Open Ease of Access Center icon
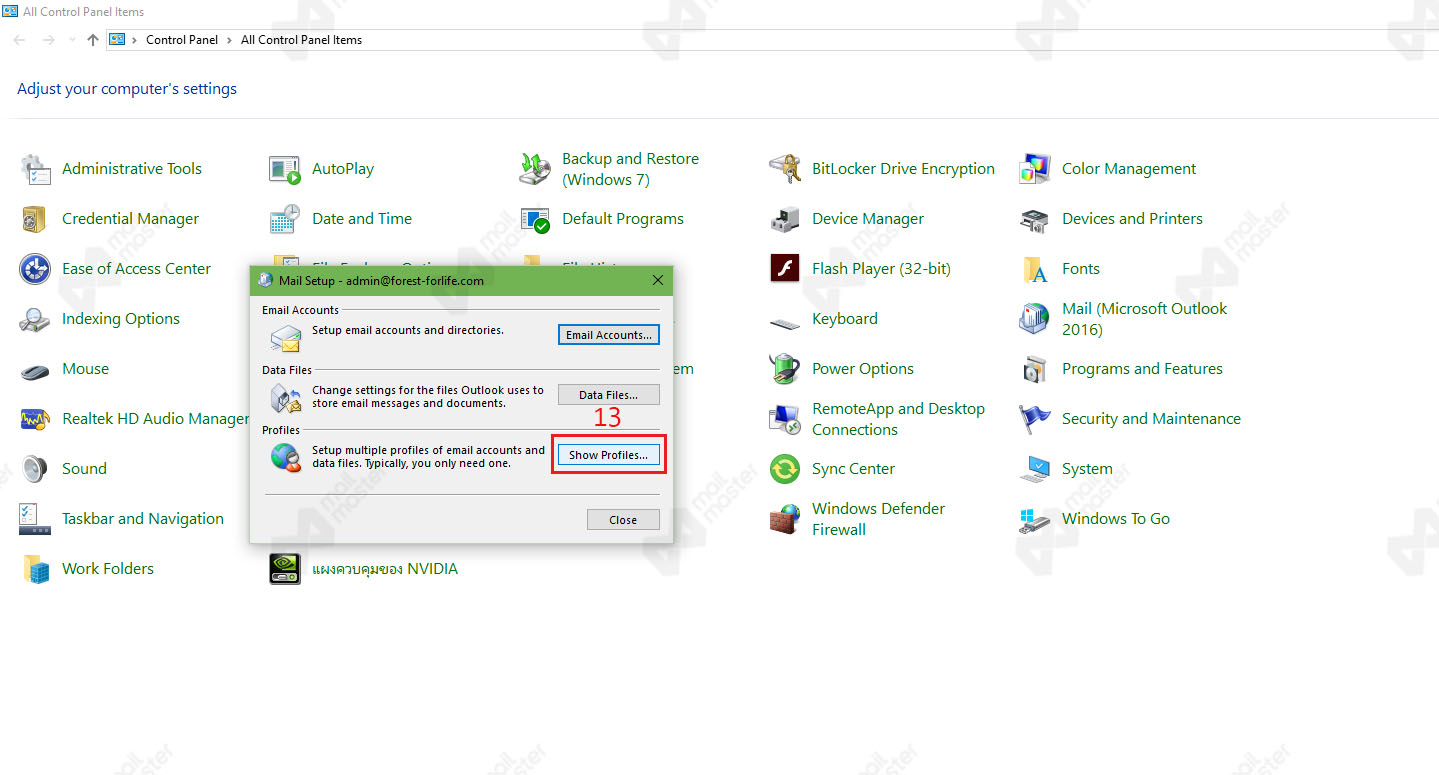Image resolution: width=1439 pixels, height=775 pixels. (36, 269)
